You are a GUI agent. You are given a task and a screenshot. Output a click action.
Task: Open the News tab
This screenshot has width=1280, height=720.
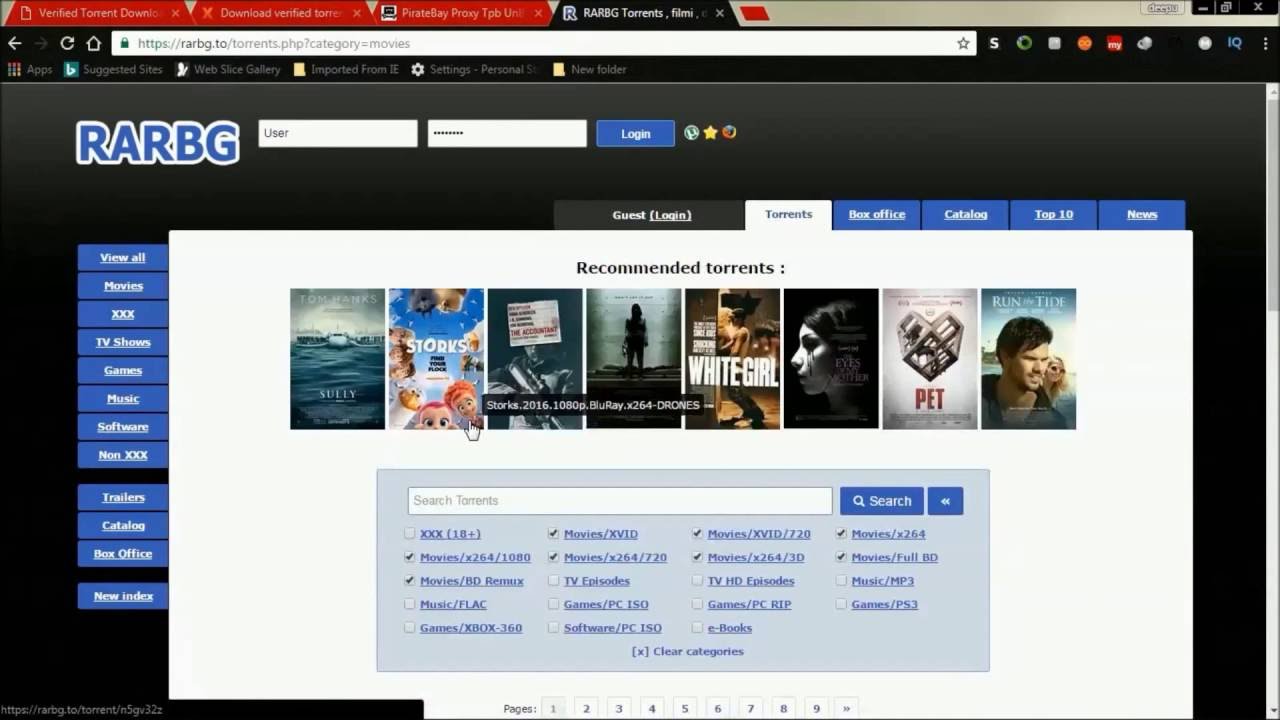(x=1142, y=214)
